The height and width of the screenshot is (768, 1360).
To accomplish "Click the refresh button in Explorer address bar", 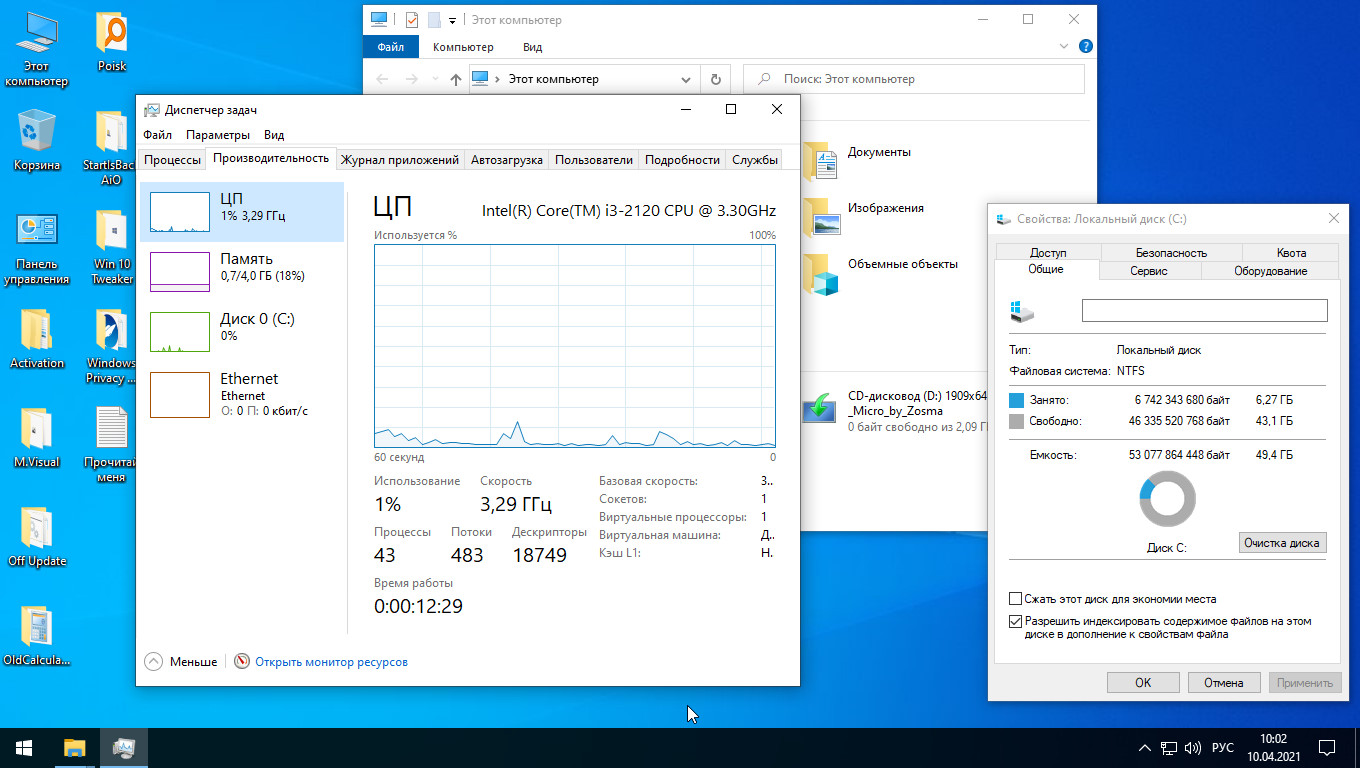I will point(715,79).
